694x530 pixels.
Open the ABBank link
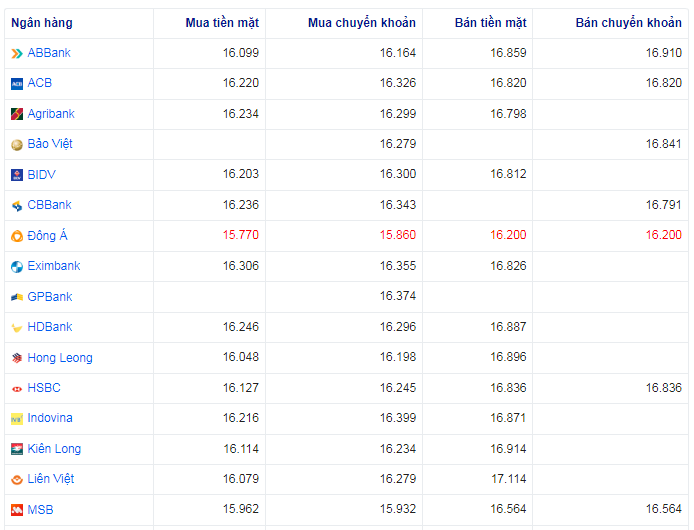pos(49,53)
